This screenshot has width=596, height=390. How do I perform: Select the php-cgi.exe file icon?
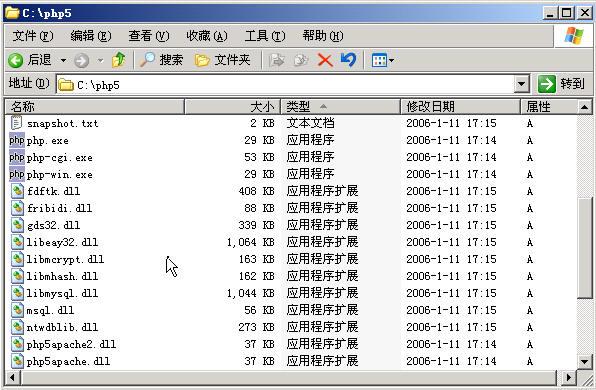tap(17, 157)
